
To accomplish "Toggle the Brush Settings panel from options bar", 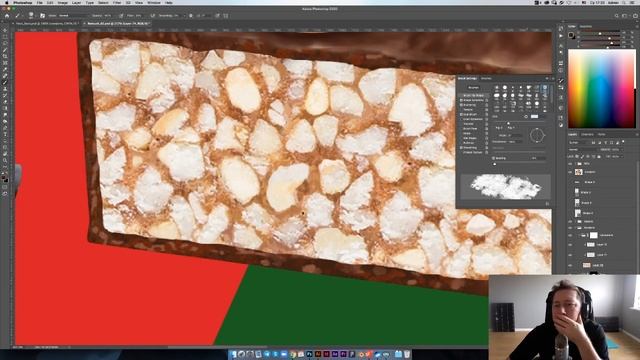I will pos(42,16).
